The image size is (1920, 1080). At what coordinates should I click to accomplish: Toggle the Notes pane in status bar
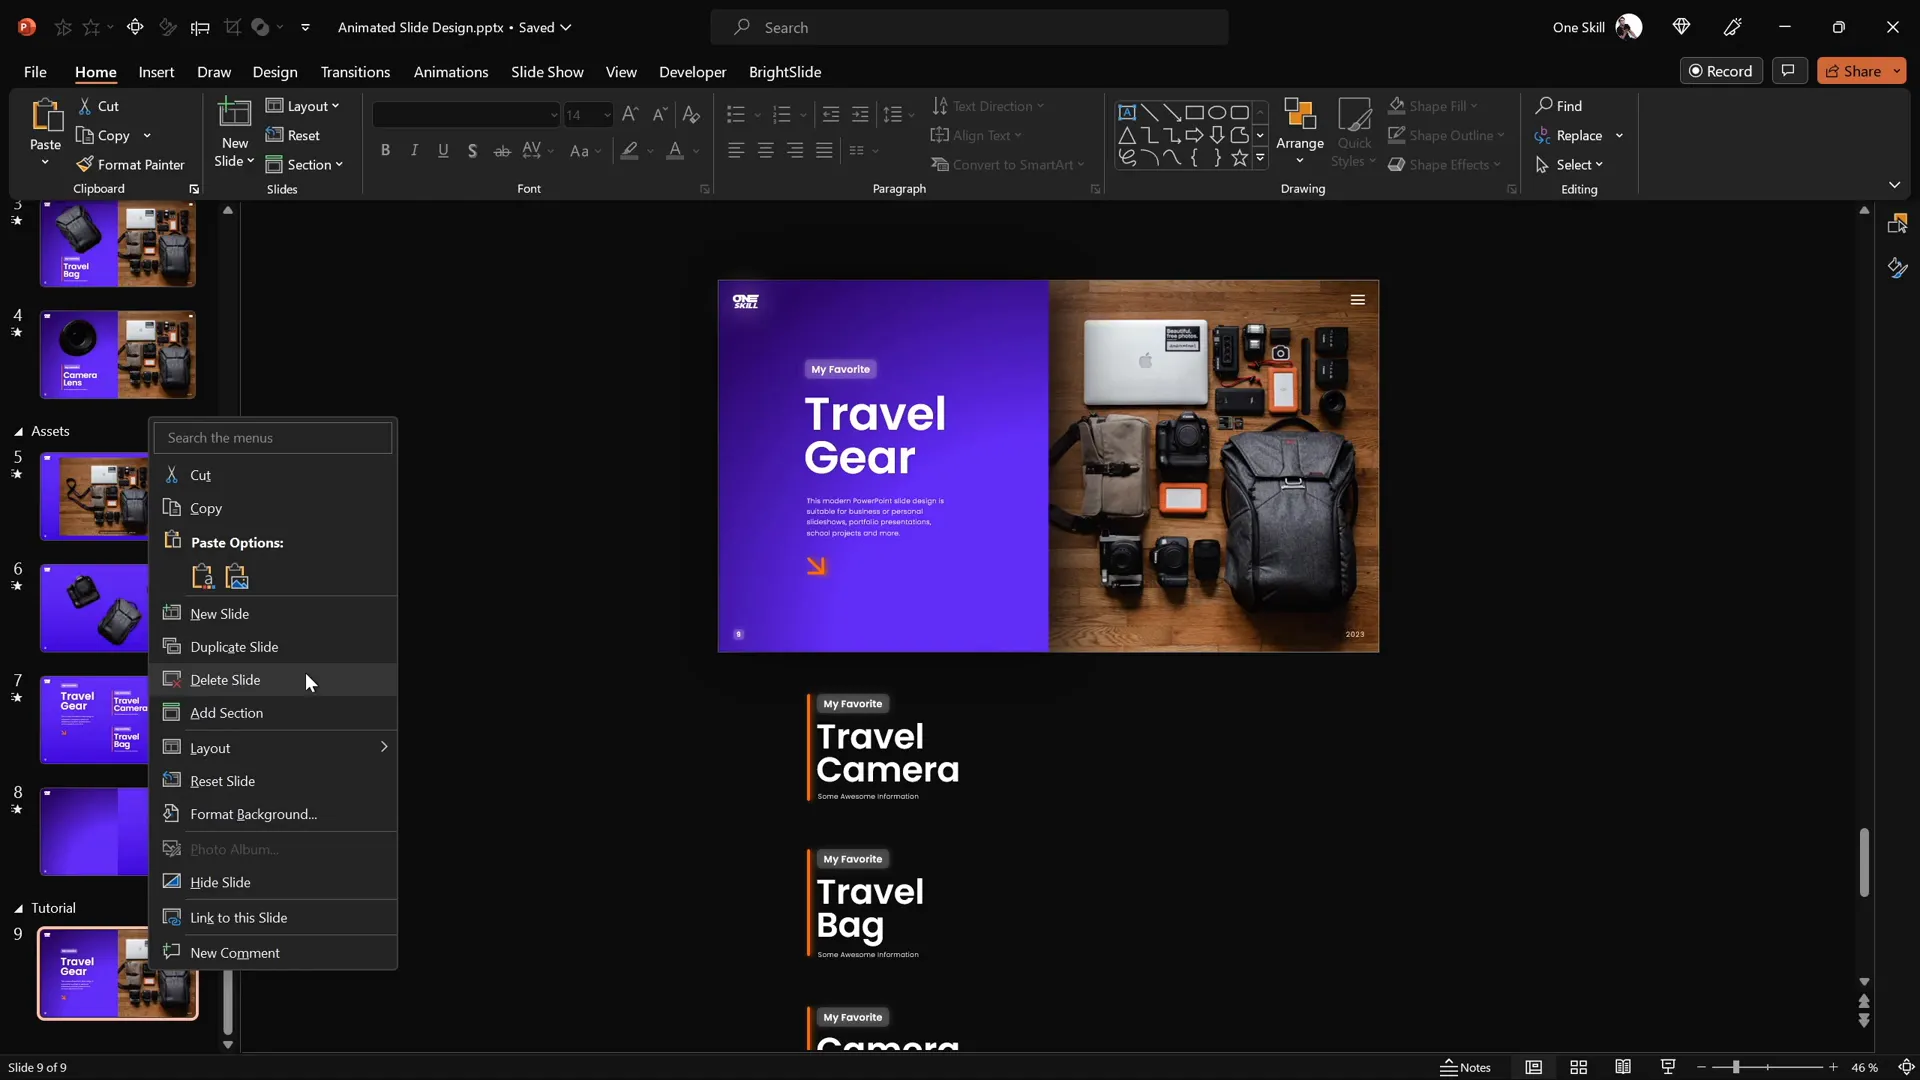coord(1465,1067)
